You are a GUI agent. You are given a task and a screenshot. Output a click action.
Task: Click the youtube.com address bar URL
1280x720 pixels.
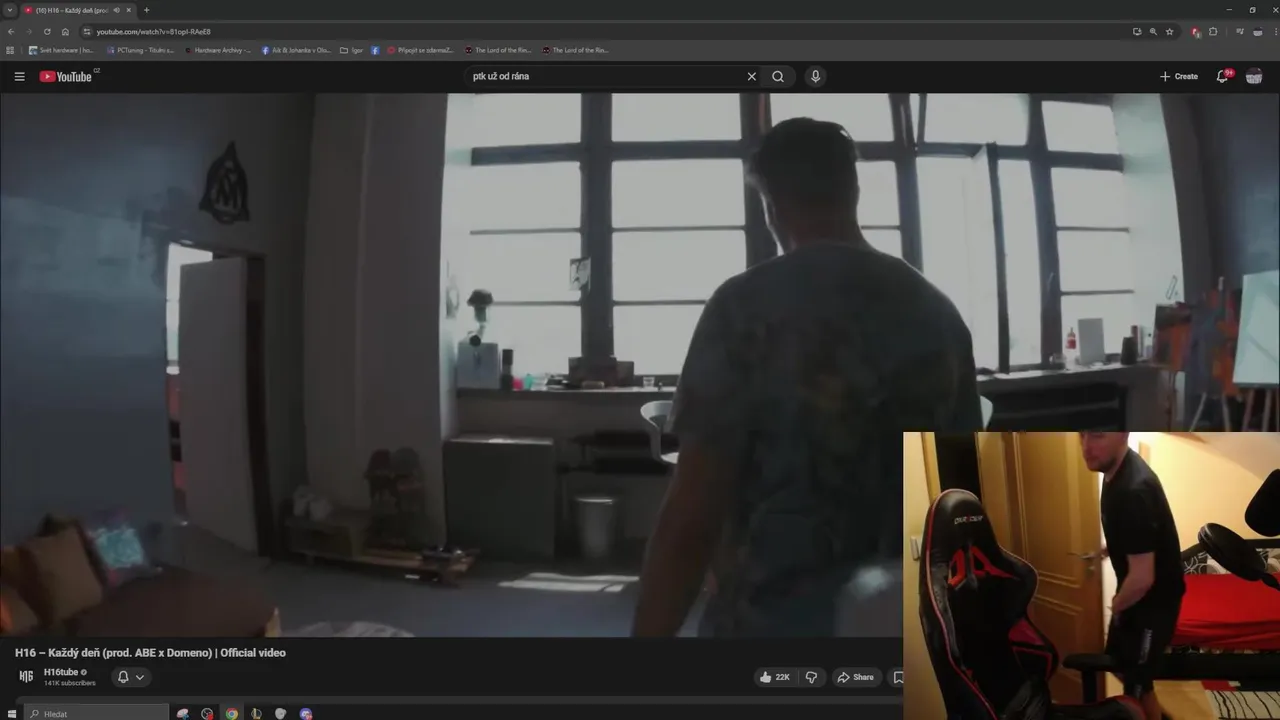(x=153, y=32)
